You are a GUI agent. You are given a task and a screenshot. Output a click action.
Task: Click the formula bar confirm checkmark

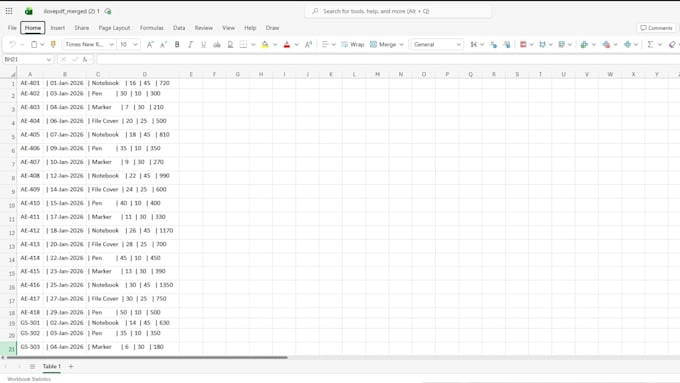pos(75,59)
